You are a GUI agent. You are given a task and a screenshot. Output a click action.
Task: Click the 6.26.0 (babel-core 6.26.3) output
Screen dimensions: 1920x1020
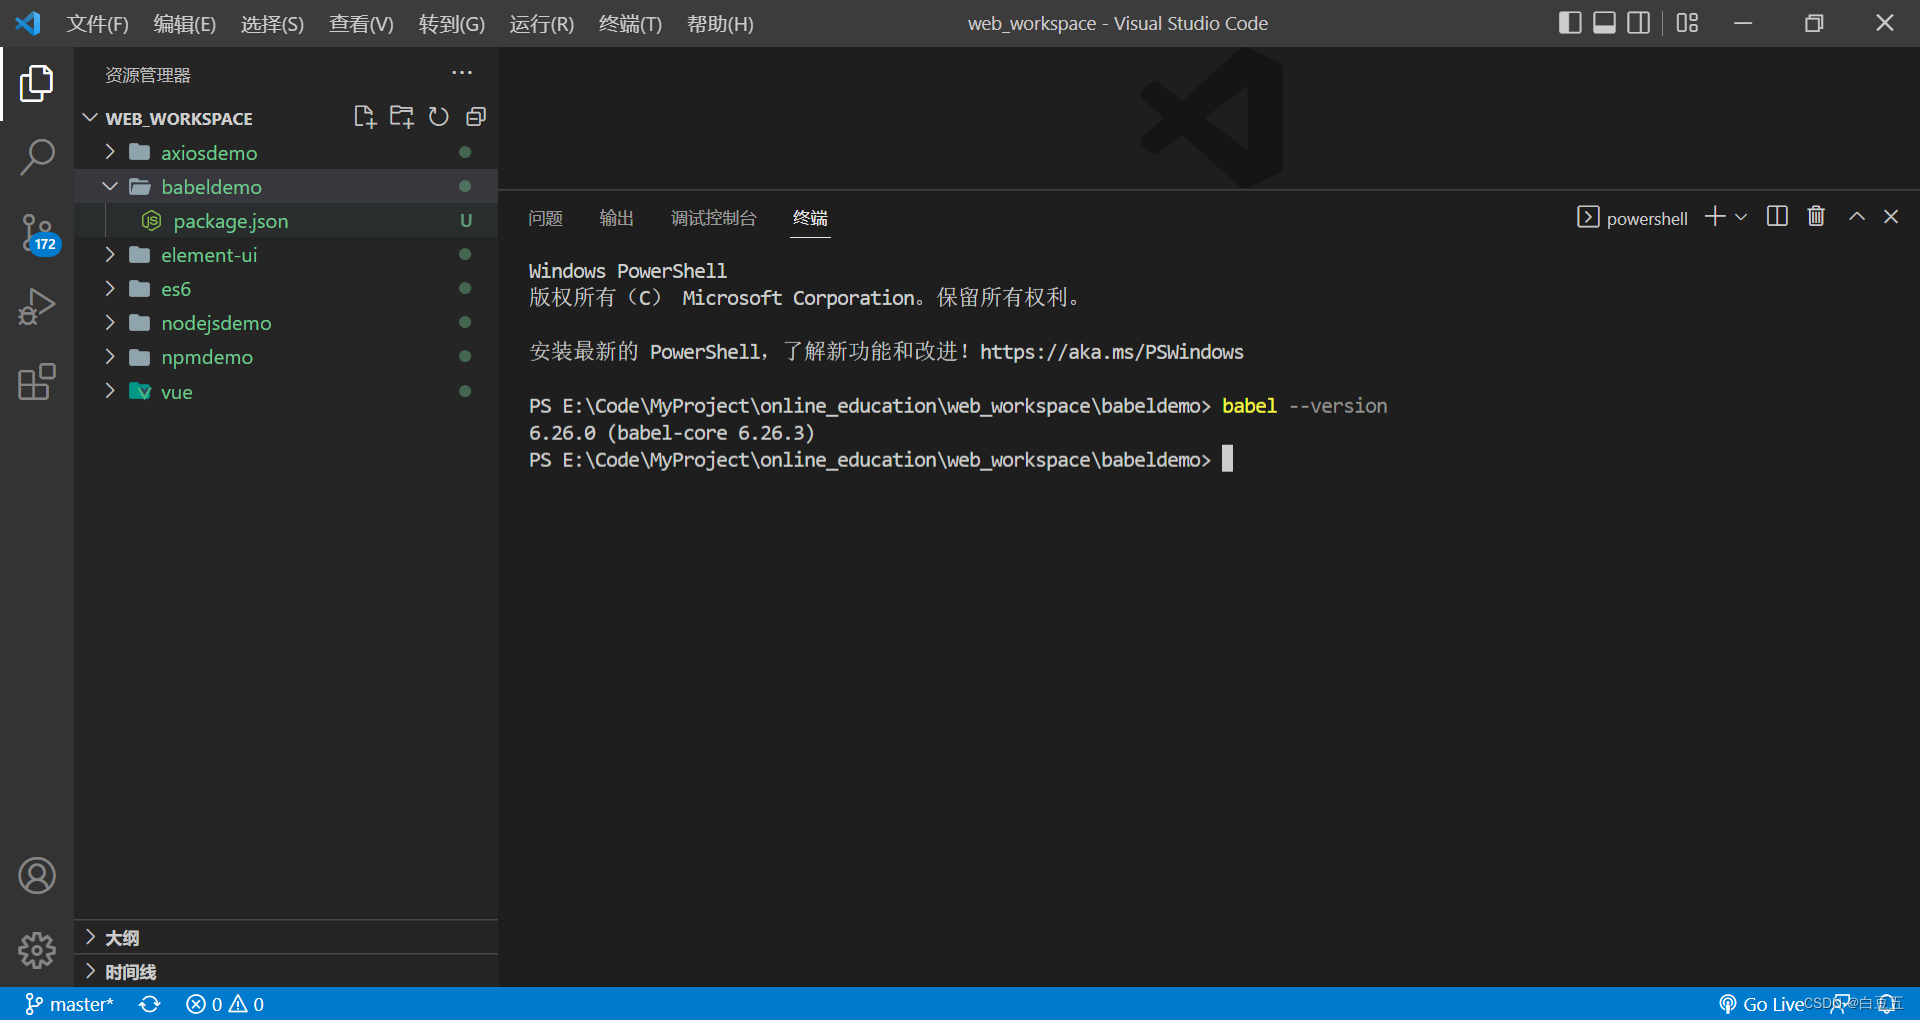coord(671,433)
